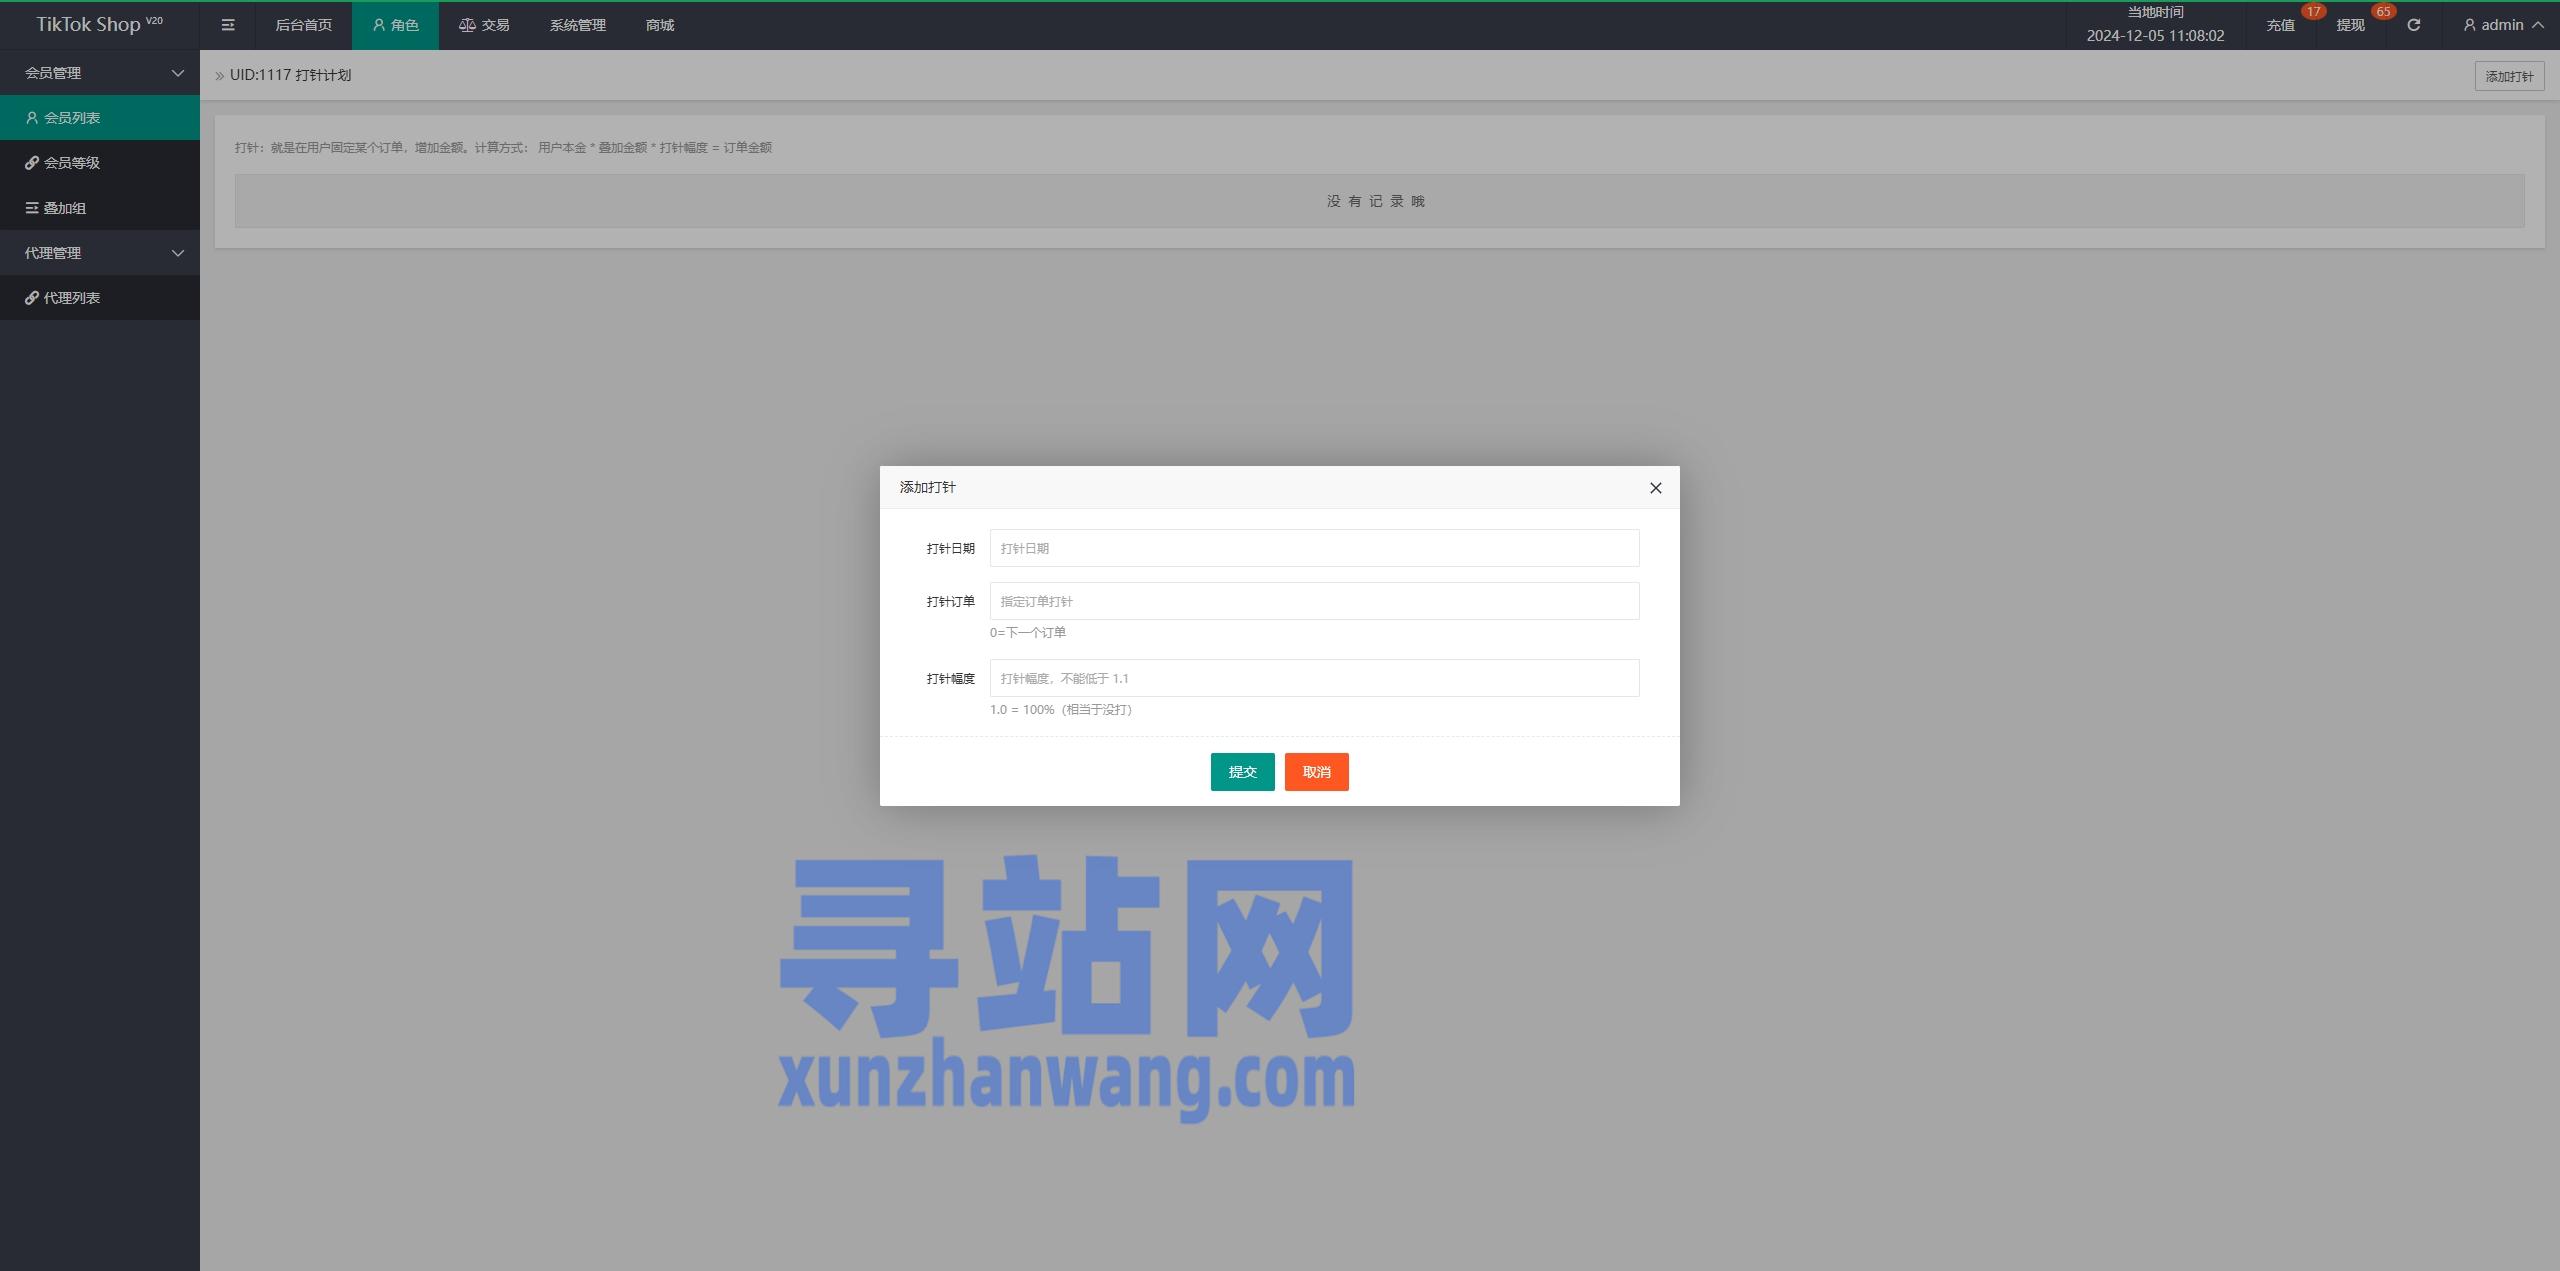Click the sidebar collapse hamburger icon
This screenshot has height=1271, width=2560.
tap(228, 25)
